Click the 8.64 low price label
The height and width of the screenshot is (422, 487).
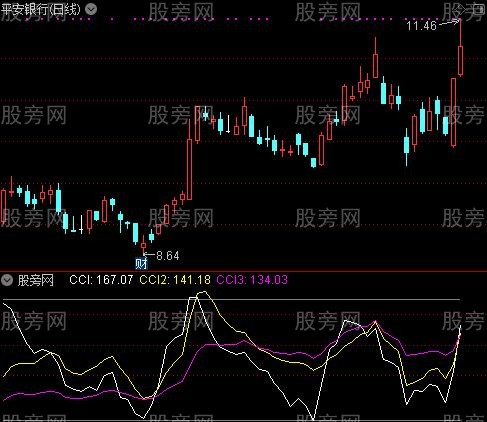pyautogui.click(x=168, y=256)
